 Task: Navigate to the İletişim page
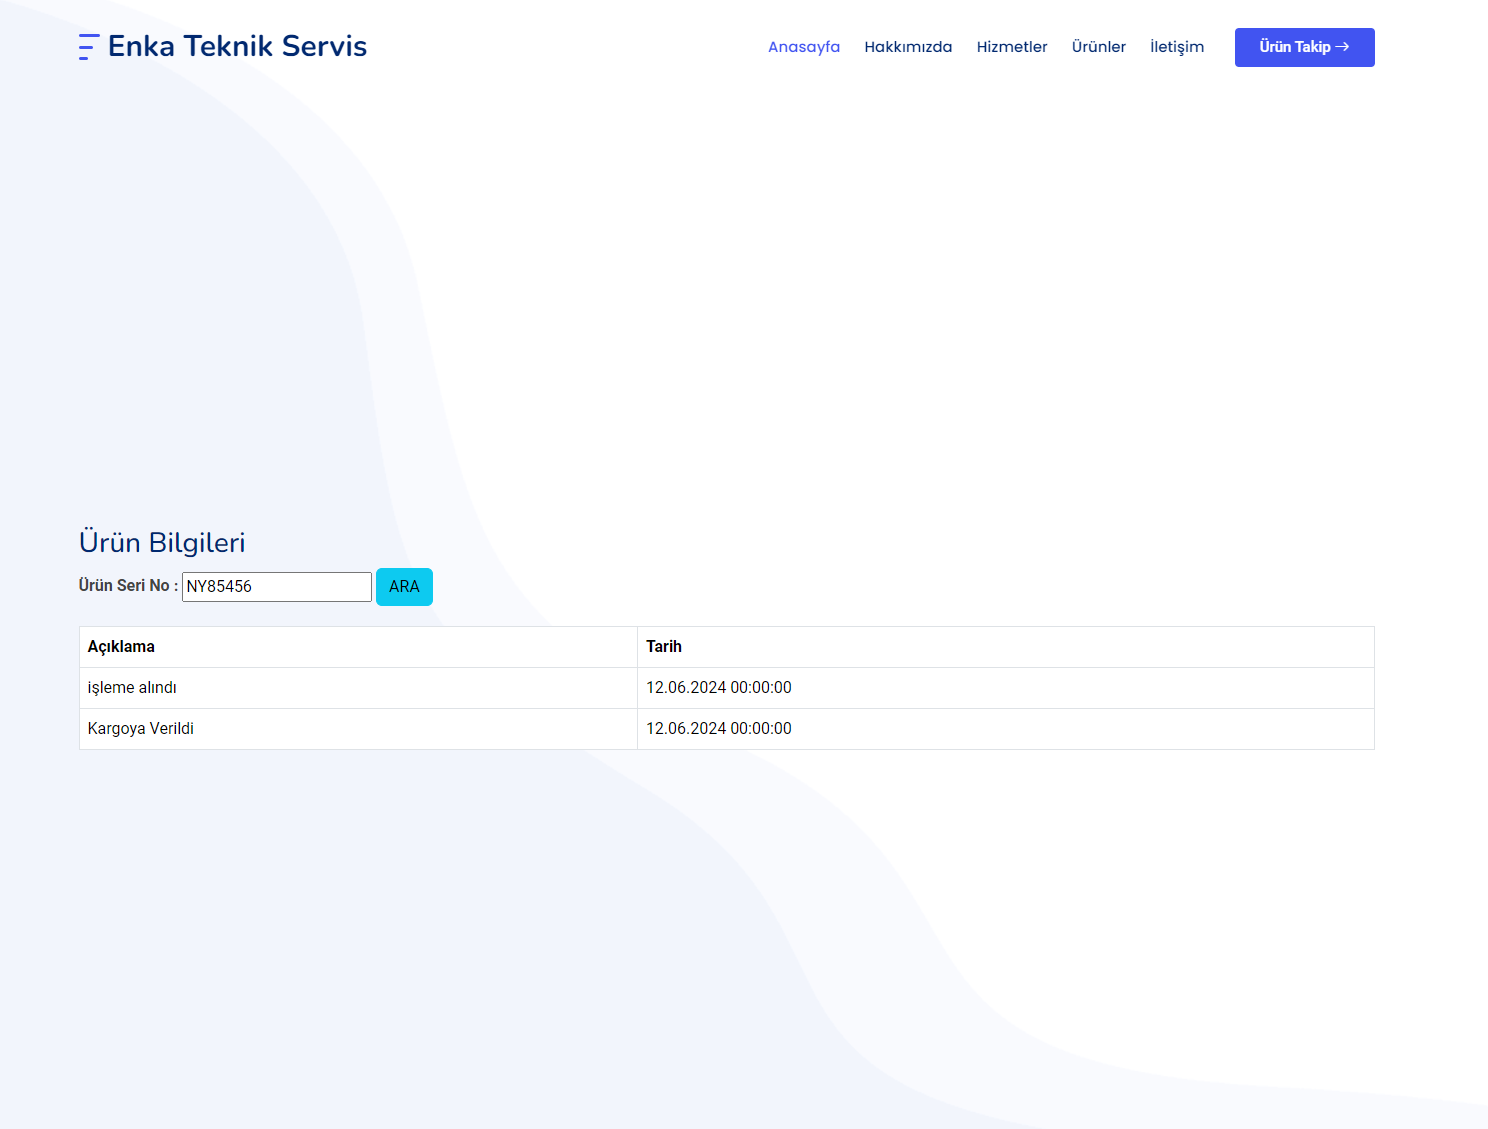[x=1176, y=47]
